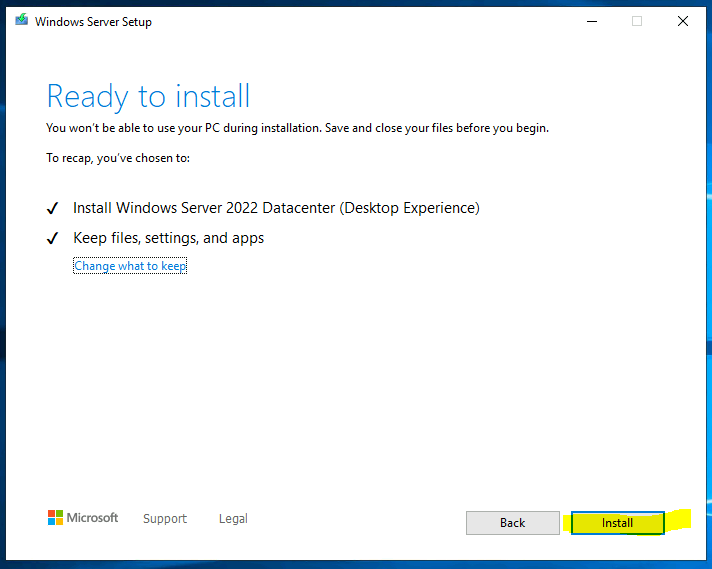Viewport: 712px width, 569px height.
Task: Click 'Install Windows Server 2022 Datacenter (Desktop Experience)' text
Action: point(276,208)
